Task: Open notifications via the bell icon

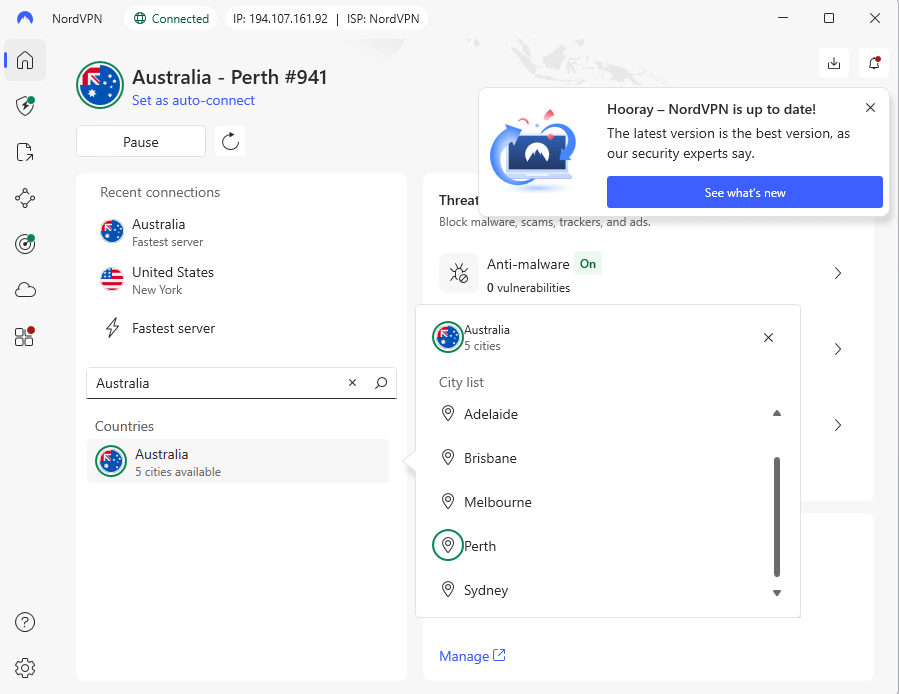Action: tap(873, 62)
